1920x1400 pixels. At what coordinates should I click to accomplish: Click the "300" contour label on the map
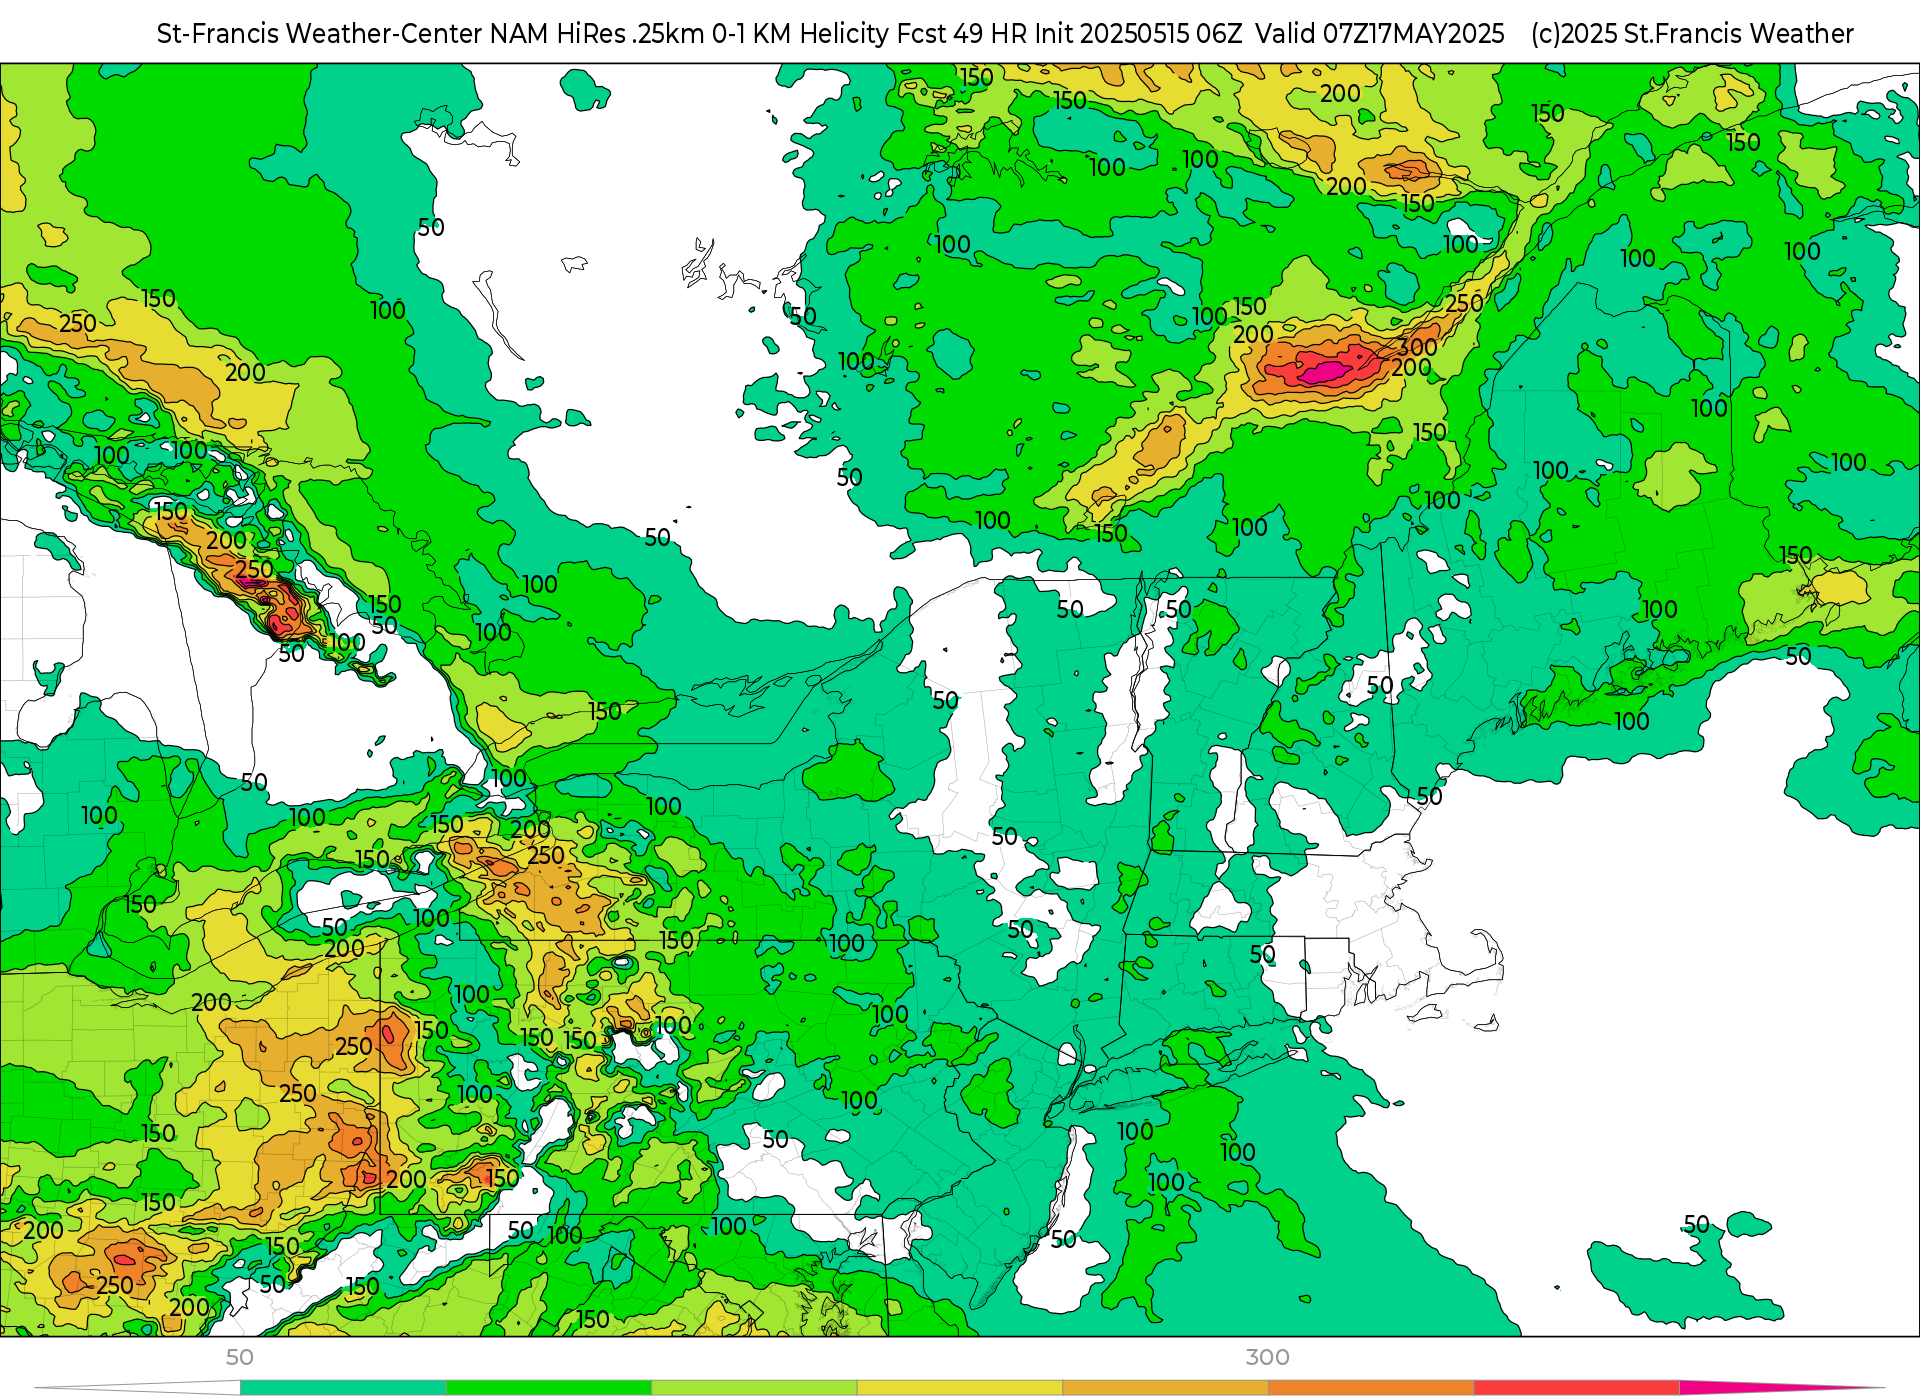coord(1417,347)
